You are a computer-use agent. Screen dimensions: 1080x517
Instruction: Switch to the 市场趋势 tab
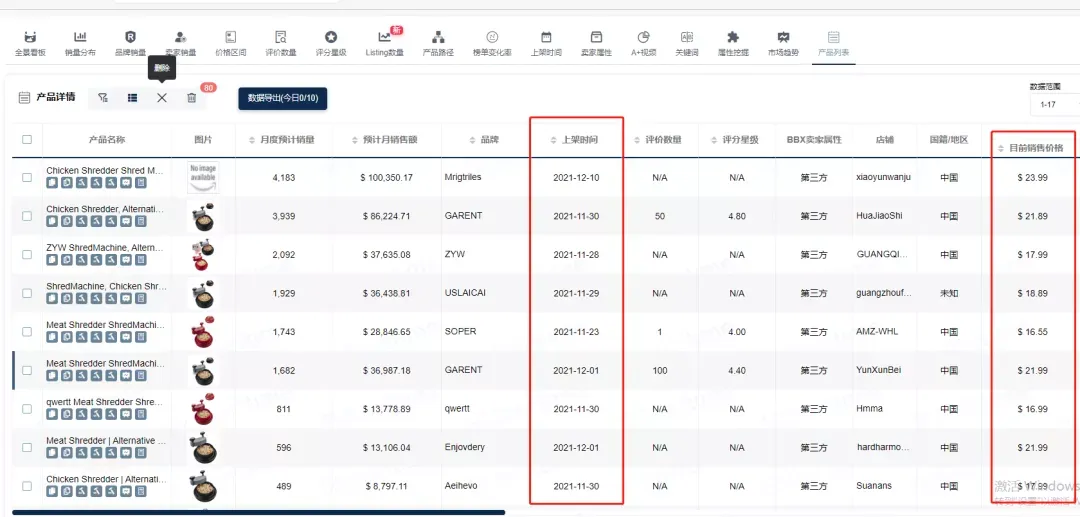(x=783, y=43)
